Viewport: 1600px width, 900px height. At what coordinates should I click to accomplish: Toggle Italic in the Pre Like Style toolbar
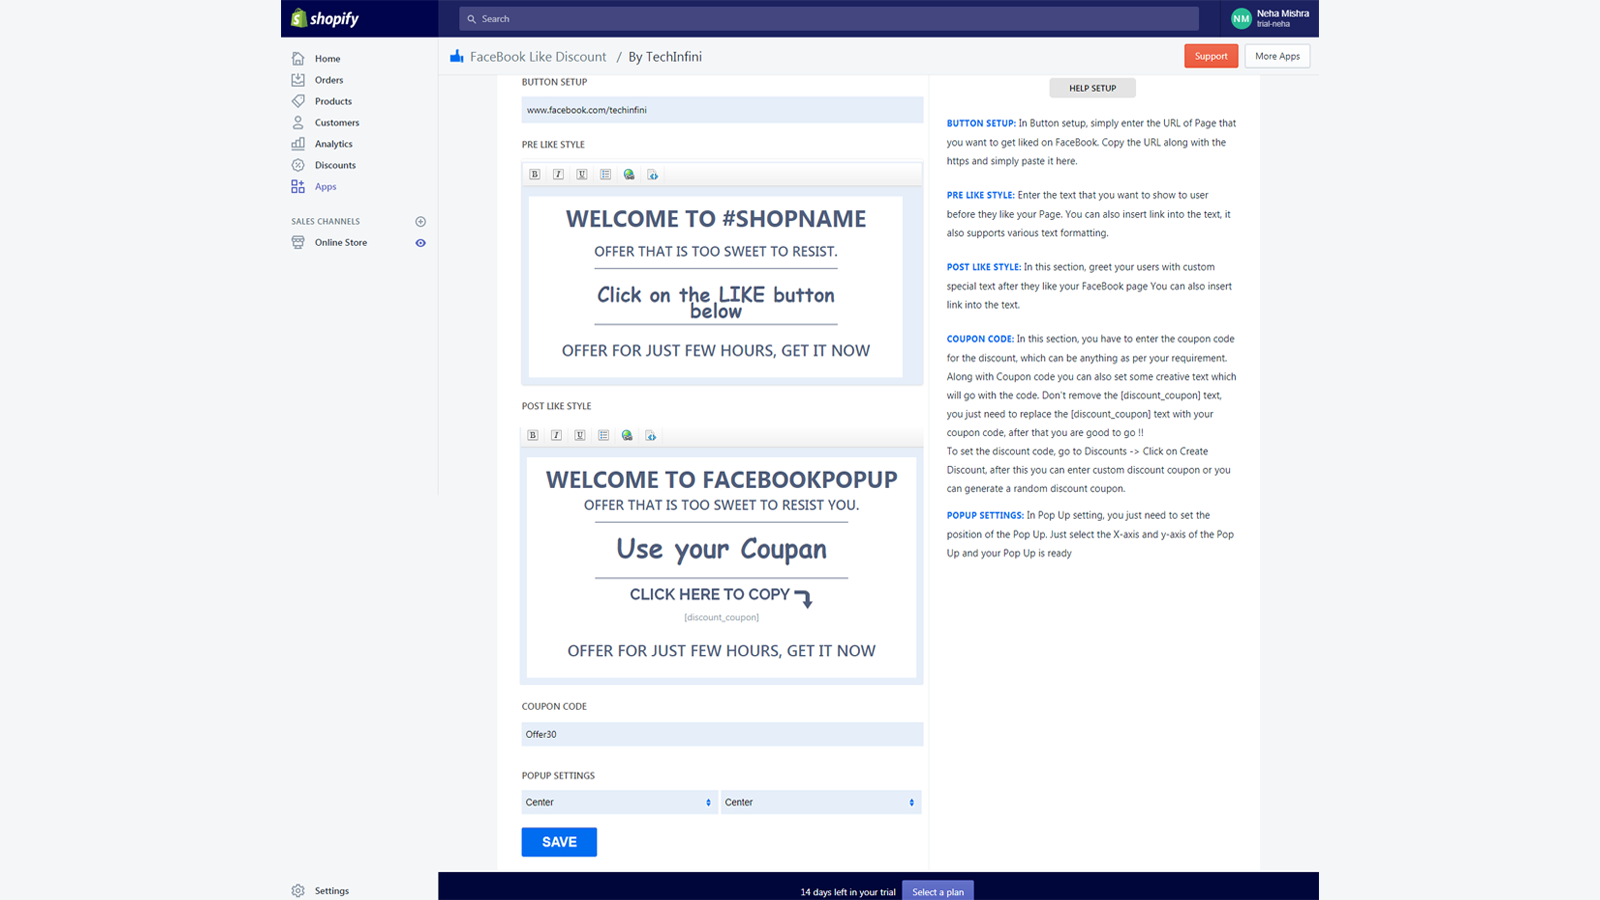tap(558, 175)
